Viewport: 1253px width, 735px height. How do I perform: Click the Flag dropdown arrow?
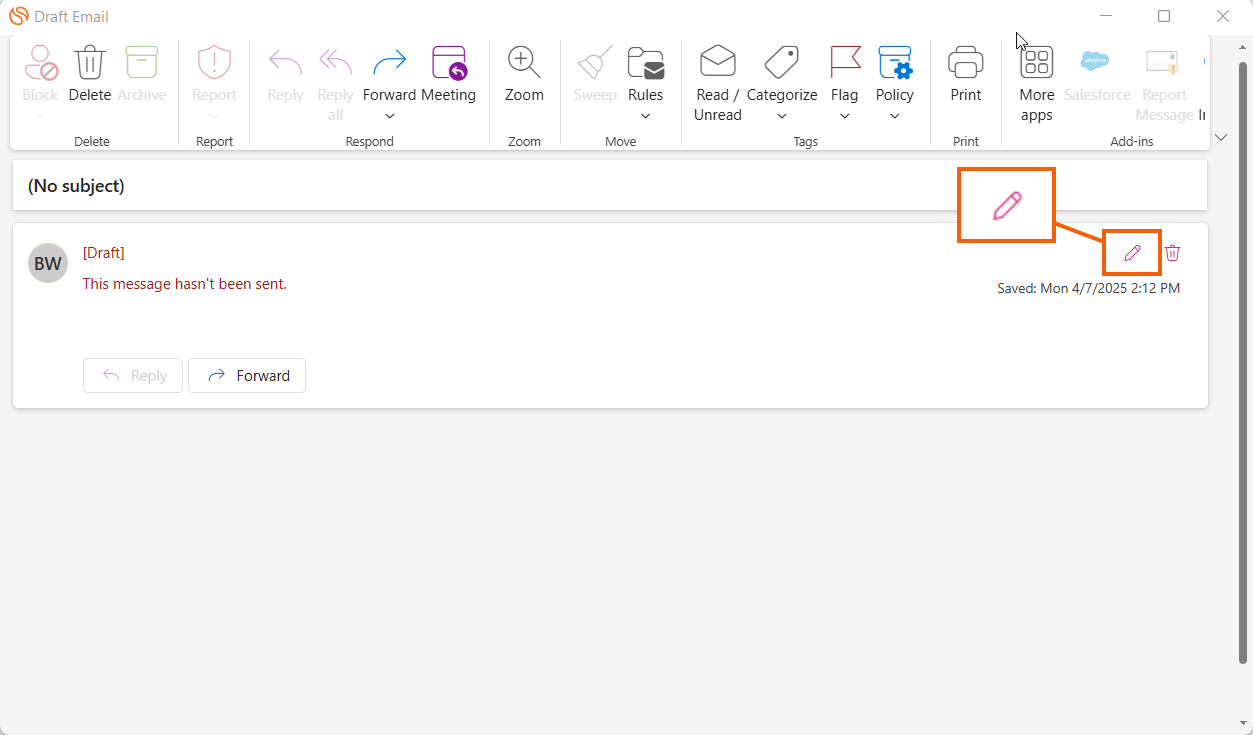tap(845, 116)
